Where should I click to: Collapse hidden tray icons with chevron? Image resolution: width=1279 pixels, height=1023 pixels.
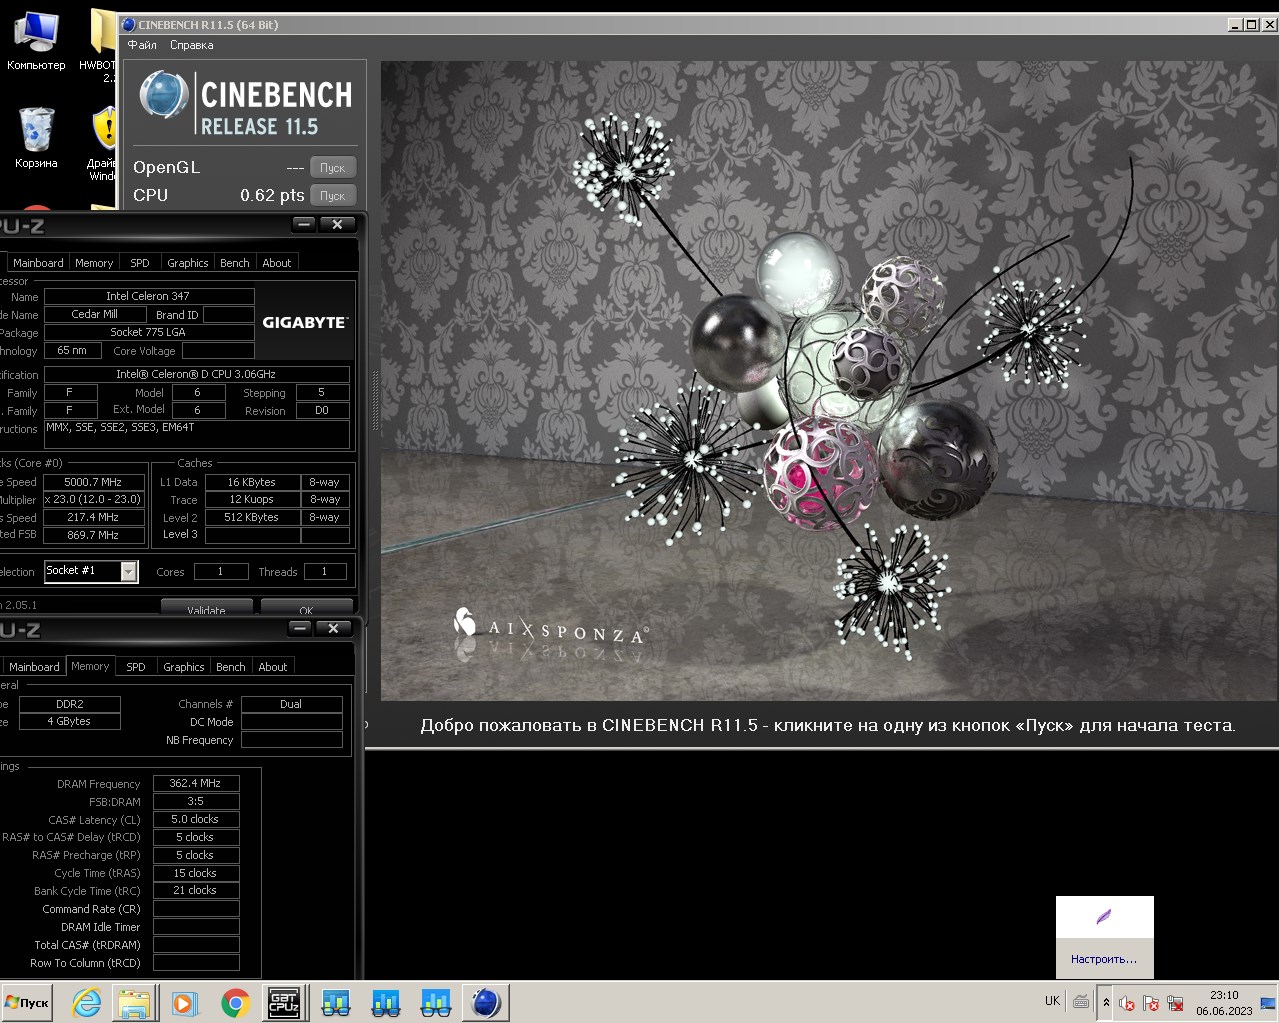click(x=1106, y=1002)
